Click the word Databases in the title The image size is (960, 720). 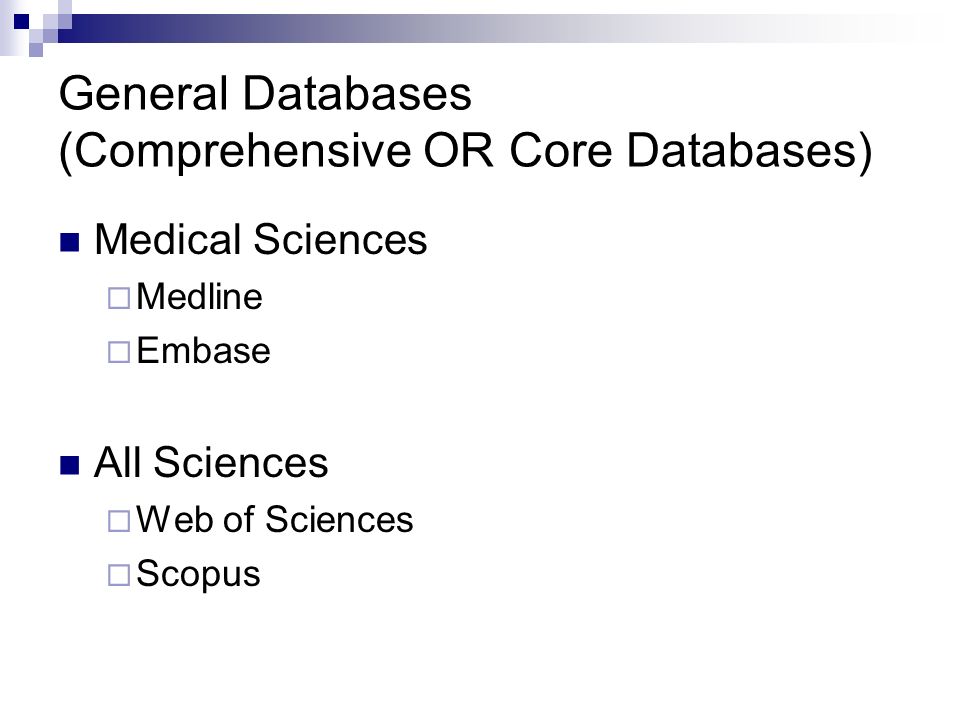(x=358, y=94)
